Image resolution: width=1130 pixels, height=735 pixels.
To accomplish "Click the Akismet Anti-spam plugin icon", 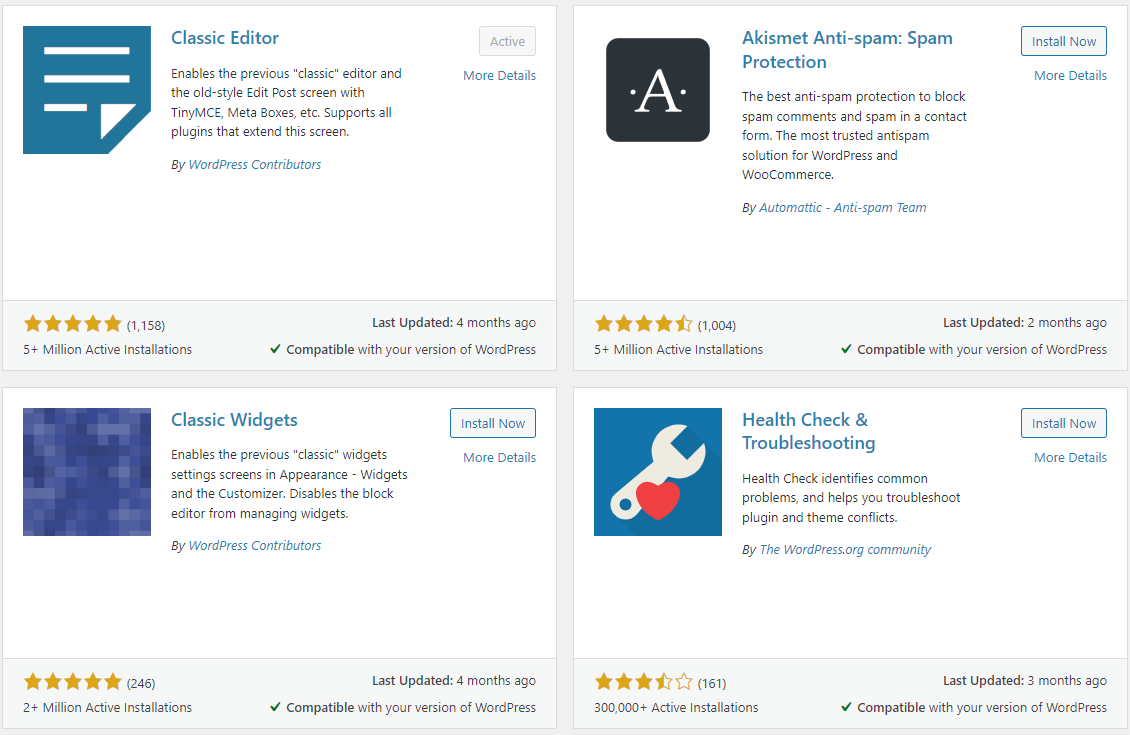I will click(x=658, y=90).
